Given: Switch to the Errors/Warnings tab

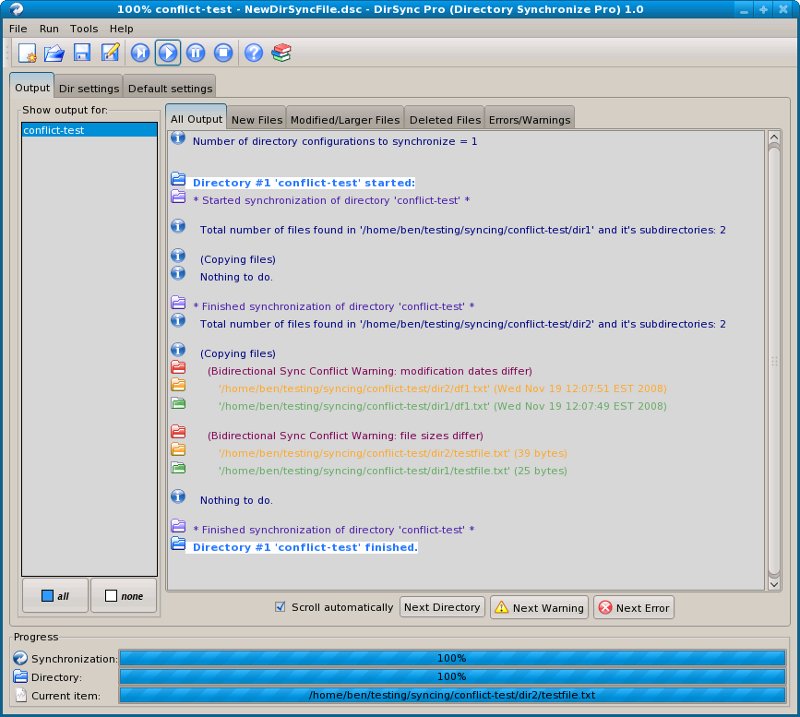Looking at the screenshot, I should (528, 117).
